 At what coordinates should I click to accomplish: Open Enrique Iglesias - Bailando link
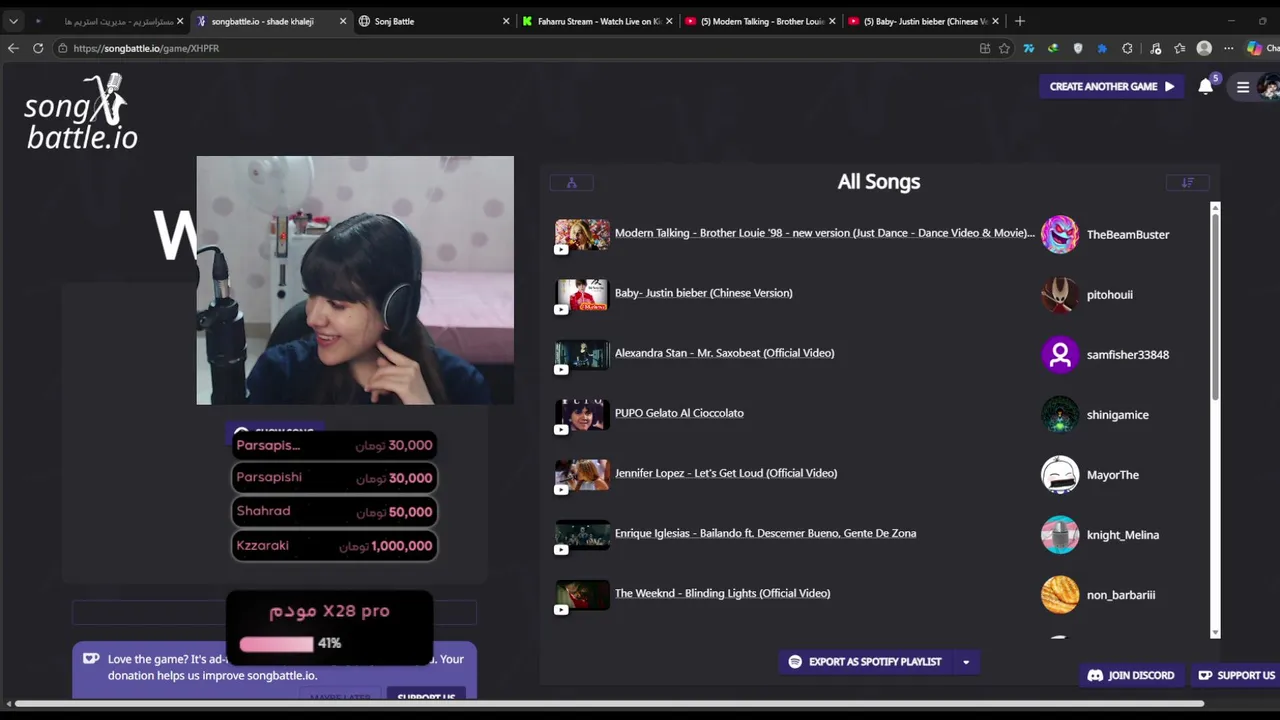coord(765,533)
